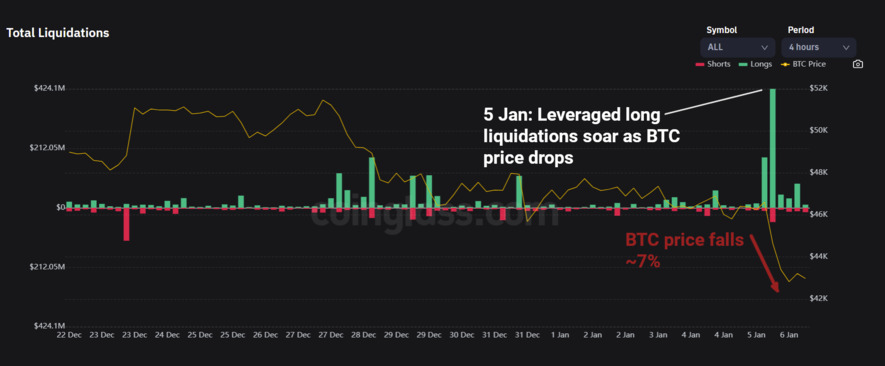885x366 pixels.
Task: Toggle the Longs legend series
Action: pos(756,64)
